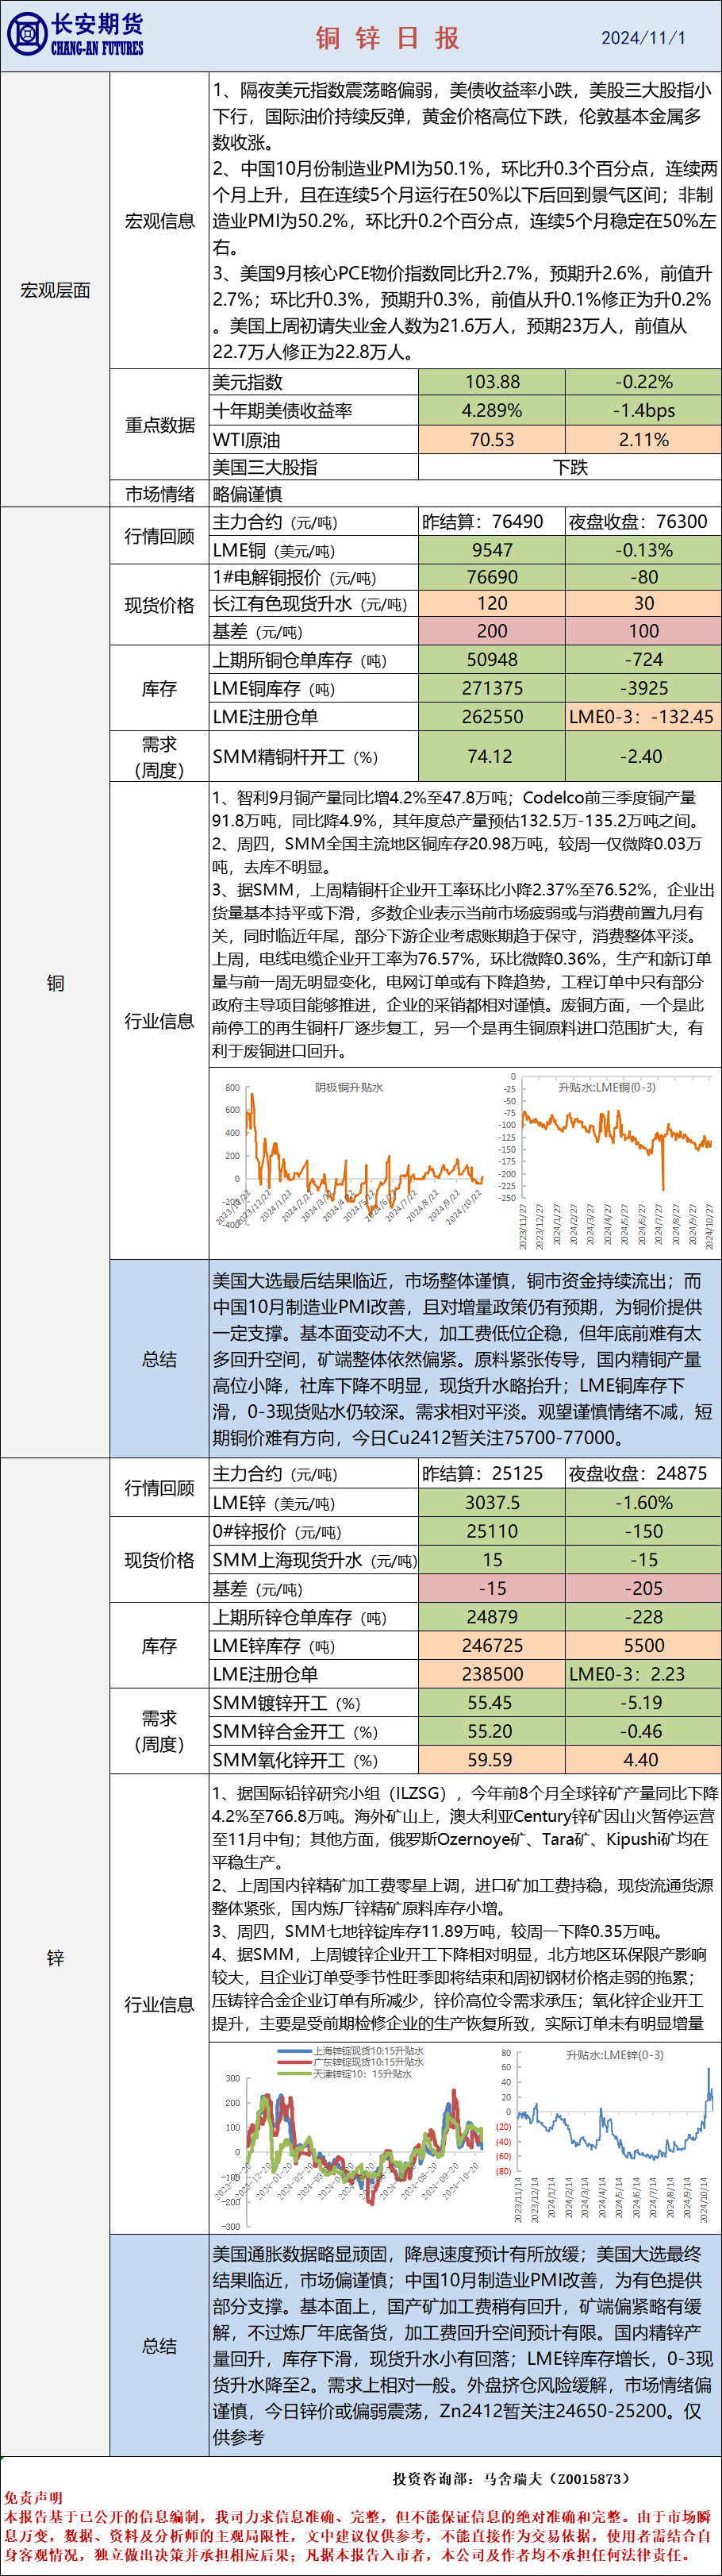Viewport: 722px width, 2576px height.
Task: Select the -5.19 galvanizing change cell
Action: click(643, 1703)
